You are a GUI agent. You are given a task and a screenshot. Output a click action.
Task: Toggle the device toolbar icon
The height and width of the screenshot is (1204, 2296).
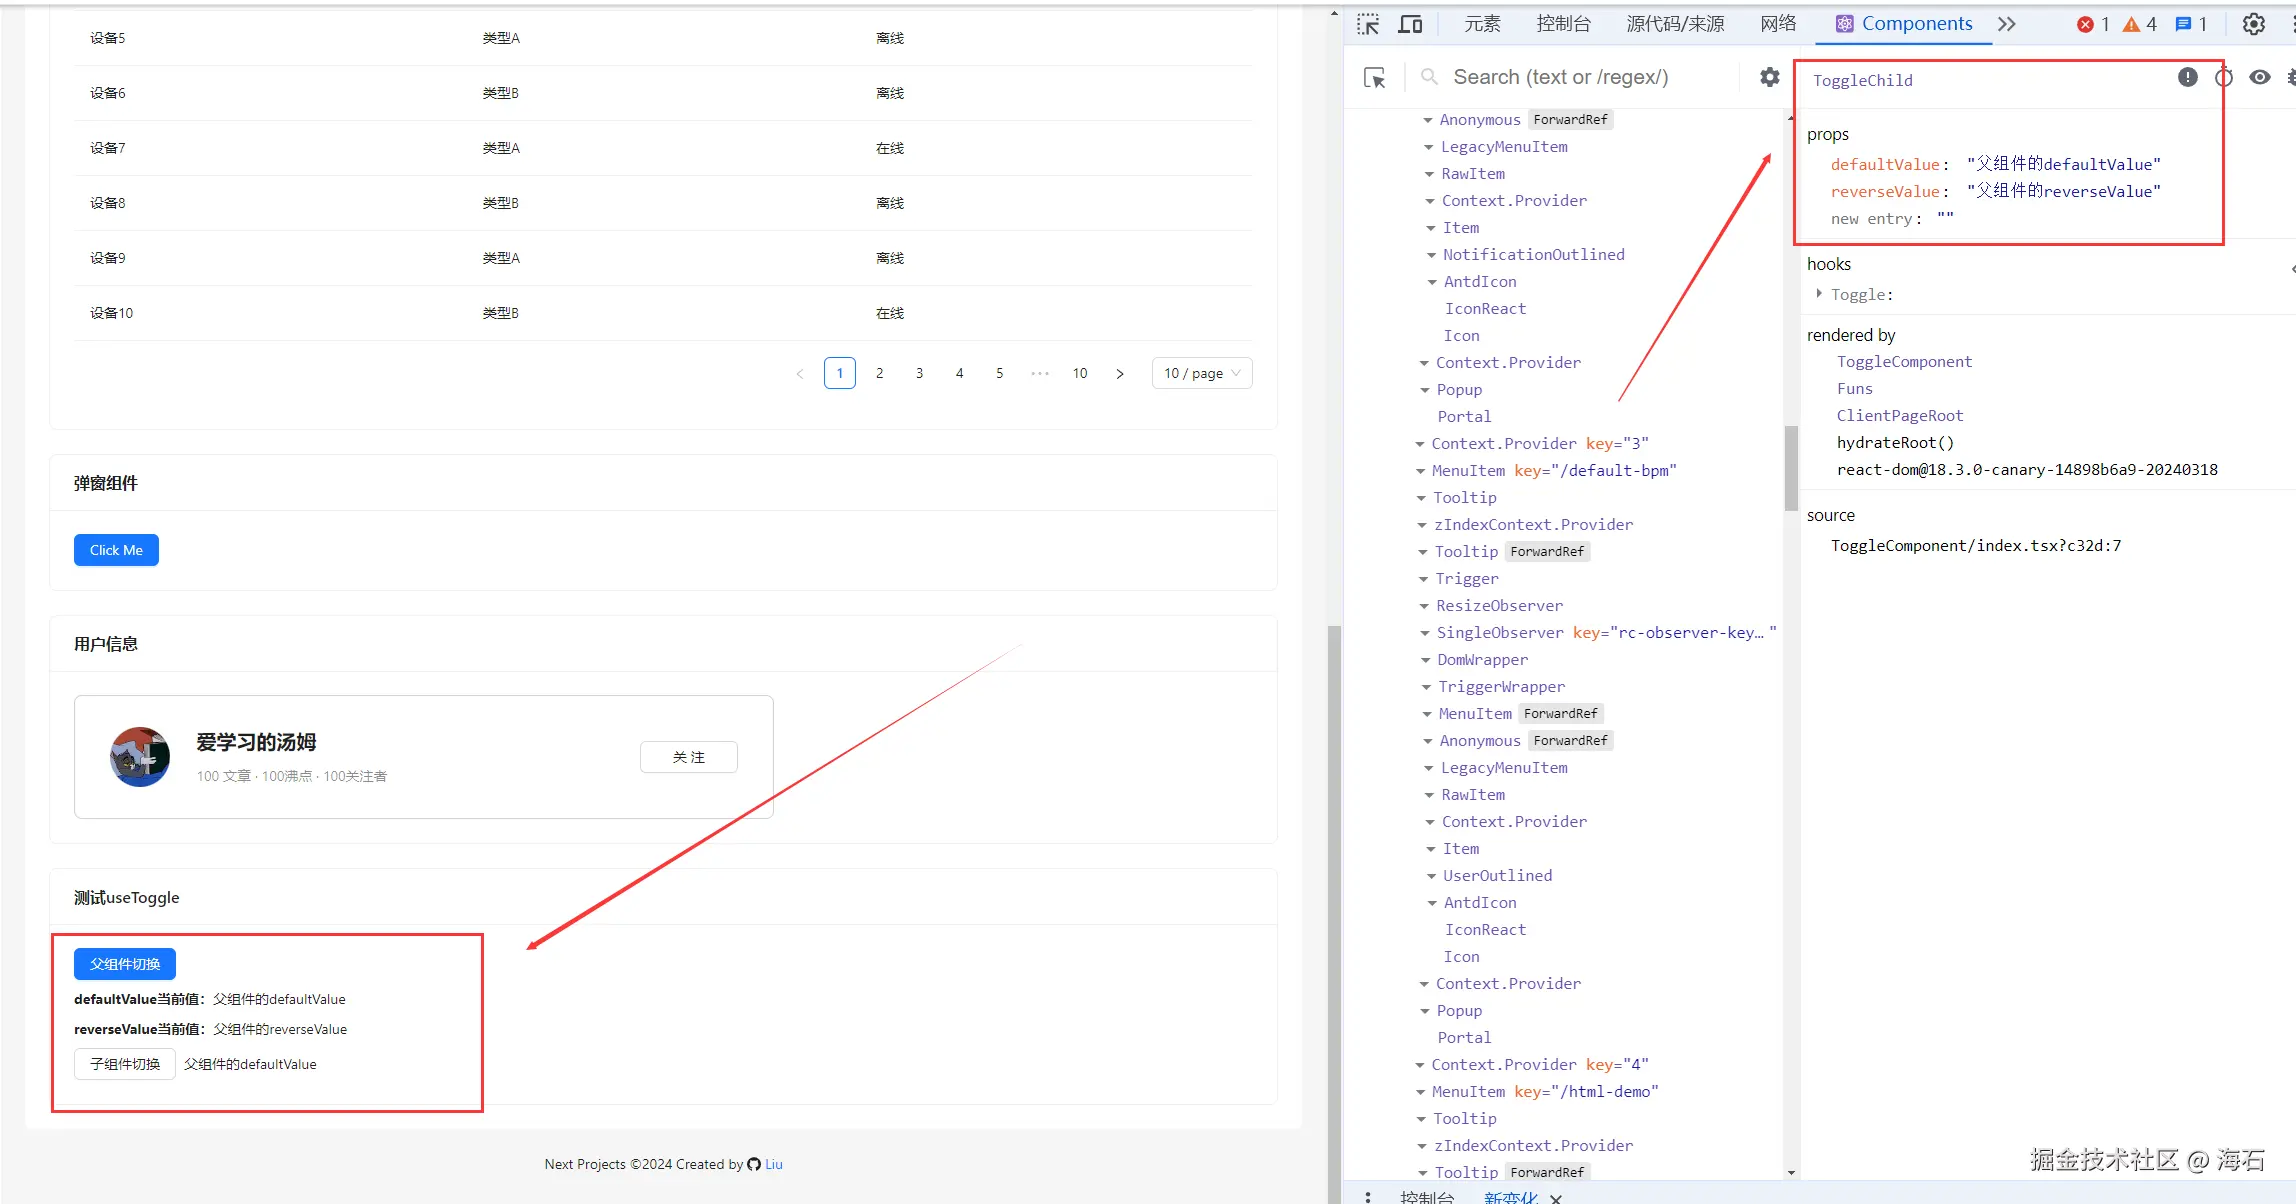click(1410, 24)
